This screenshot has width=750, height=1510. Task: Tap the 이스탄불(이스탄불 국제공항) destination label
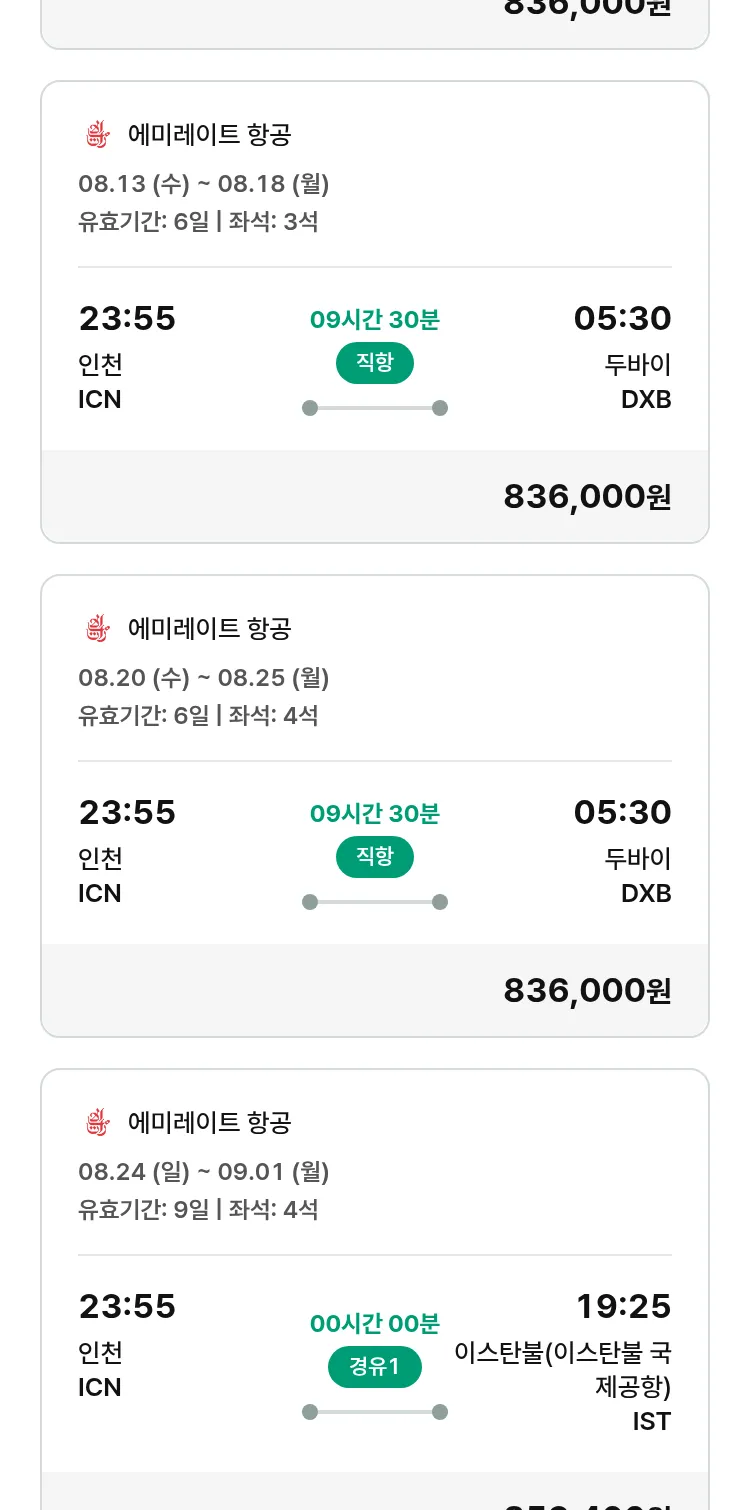coord(563,1371)
